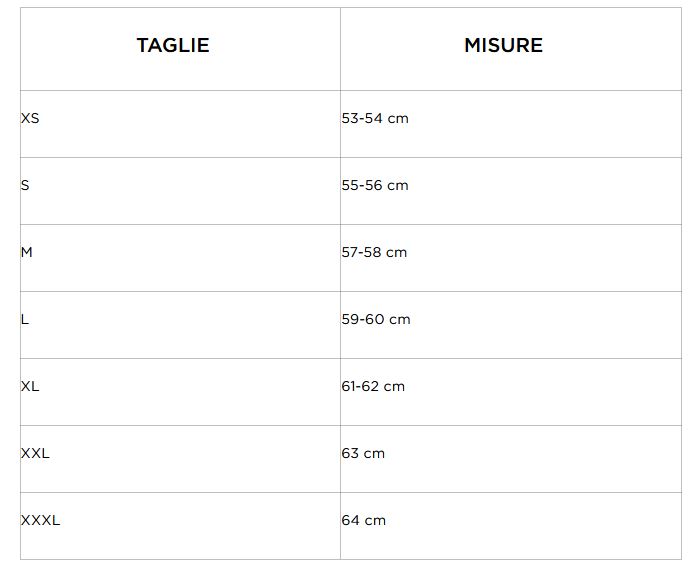Click the 59-60 cm measurement
Image resolution: width=695 pixels, height=565 pixels.
click(376, 319)
